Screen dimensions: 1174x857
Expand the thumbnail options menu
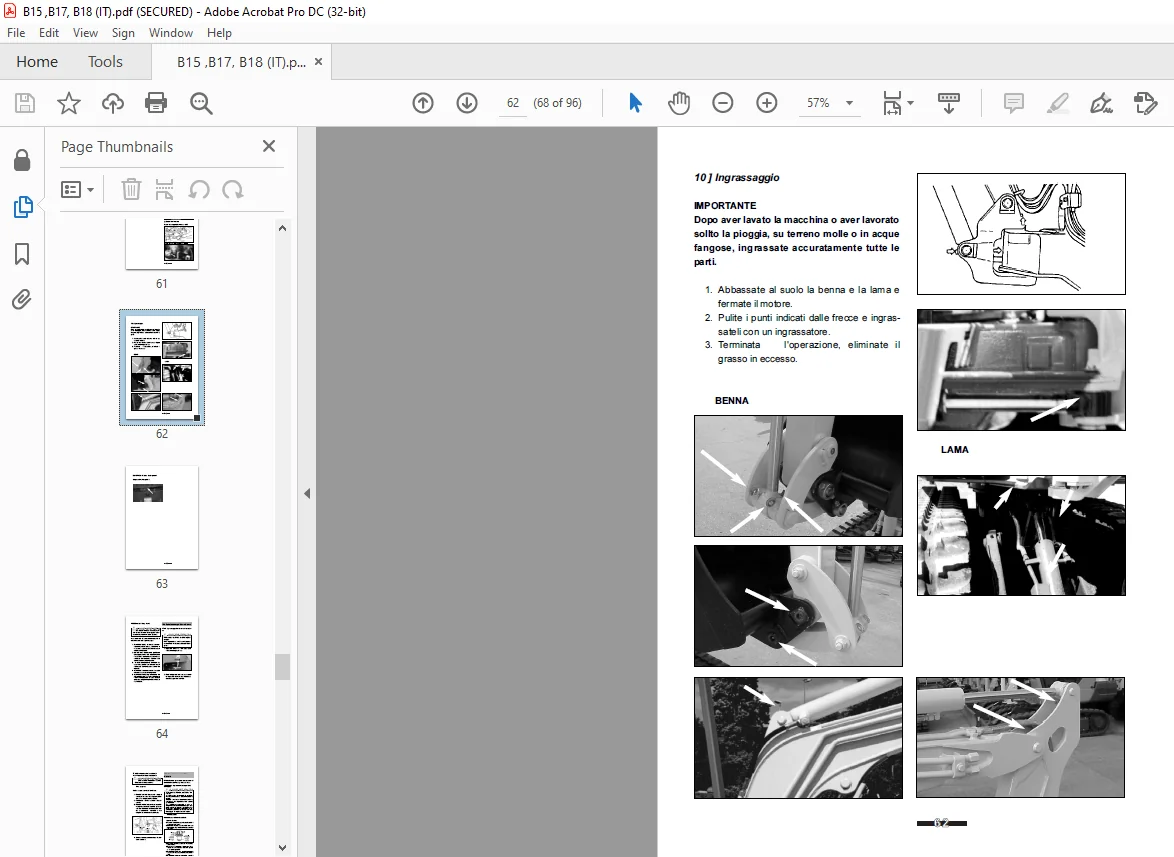coord(78,189)
